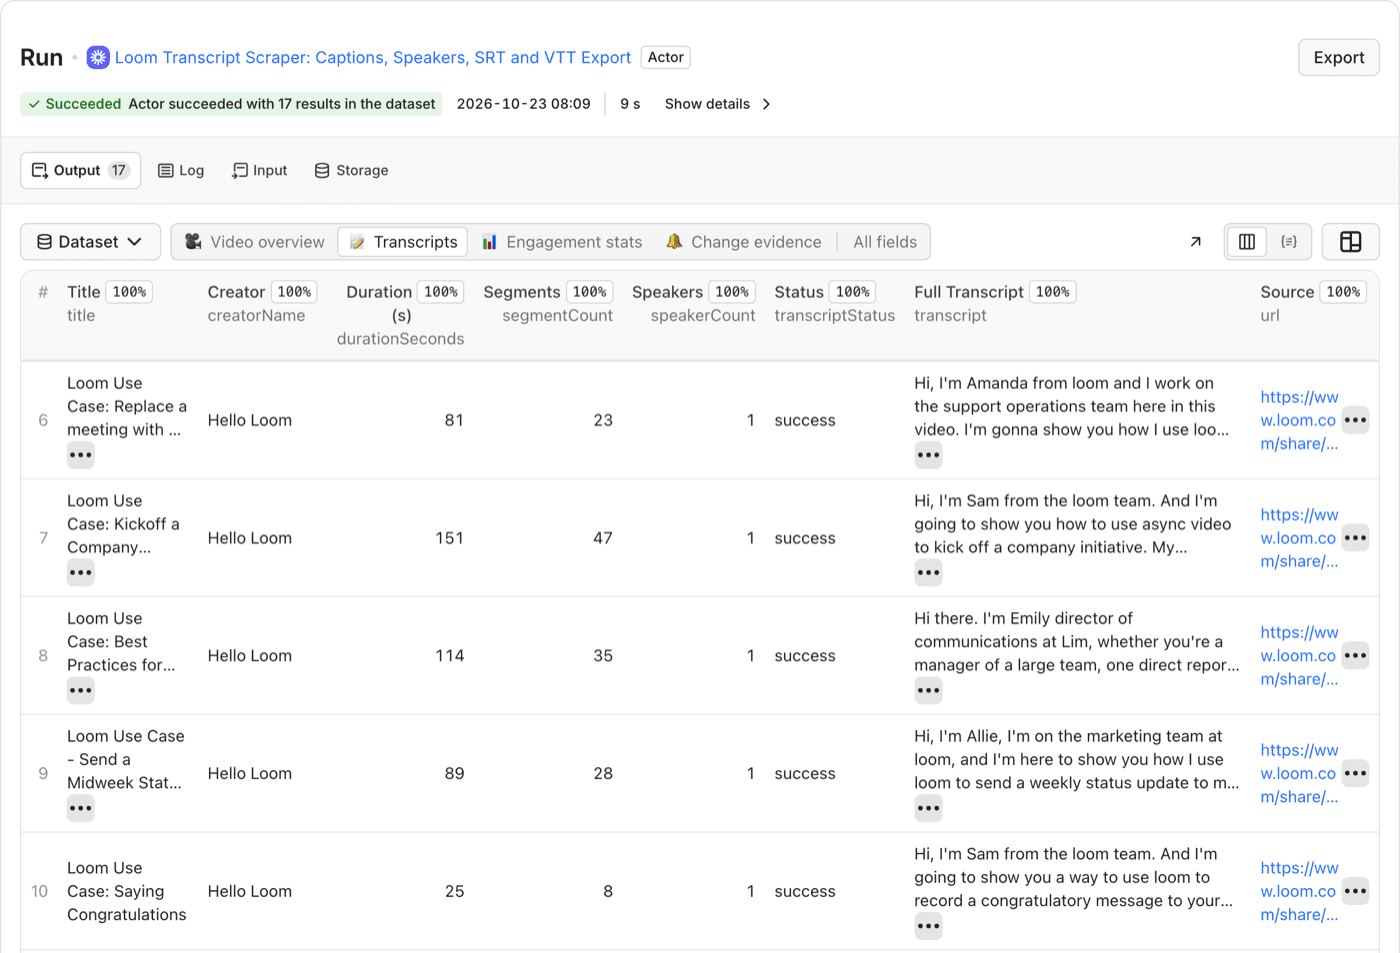The image size is (1400, 953).
Task: Click the Loom Transcript Scraper actor icon
Action: point(98,58)
